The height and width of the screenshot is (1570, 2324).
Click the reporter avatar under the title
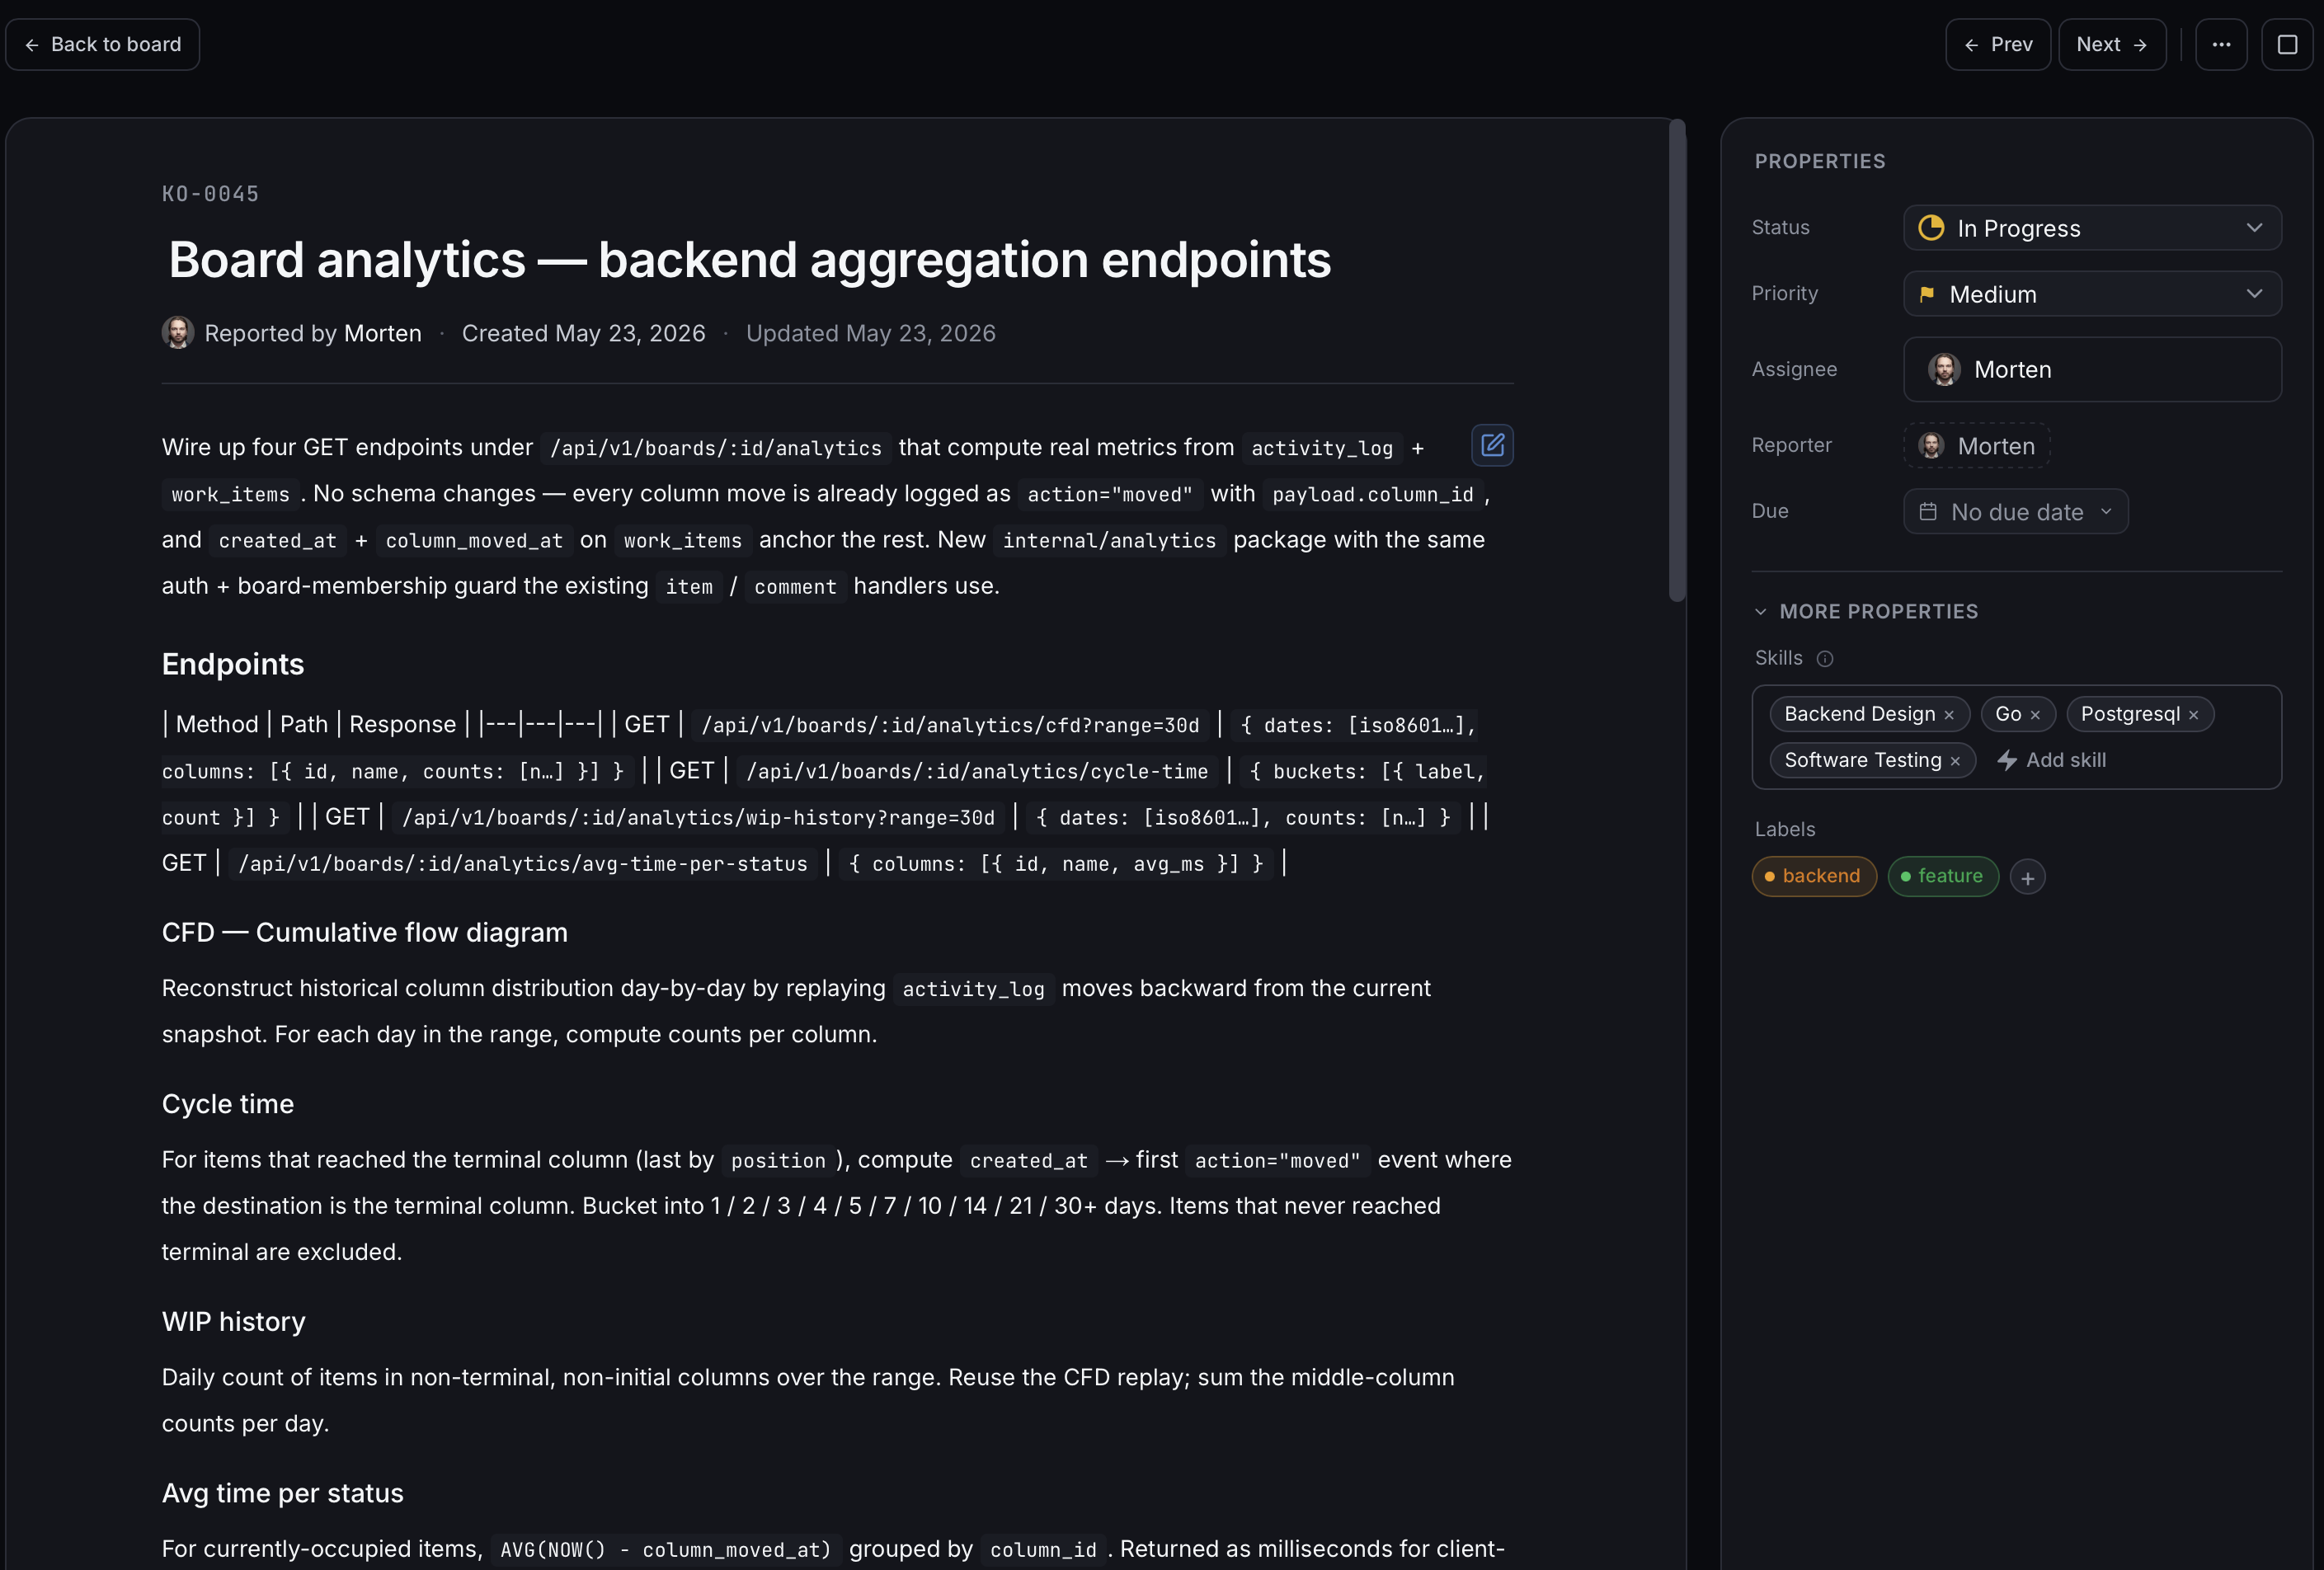178,333
